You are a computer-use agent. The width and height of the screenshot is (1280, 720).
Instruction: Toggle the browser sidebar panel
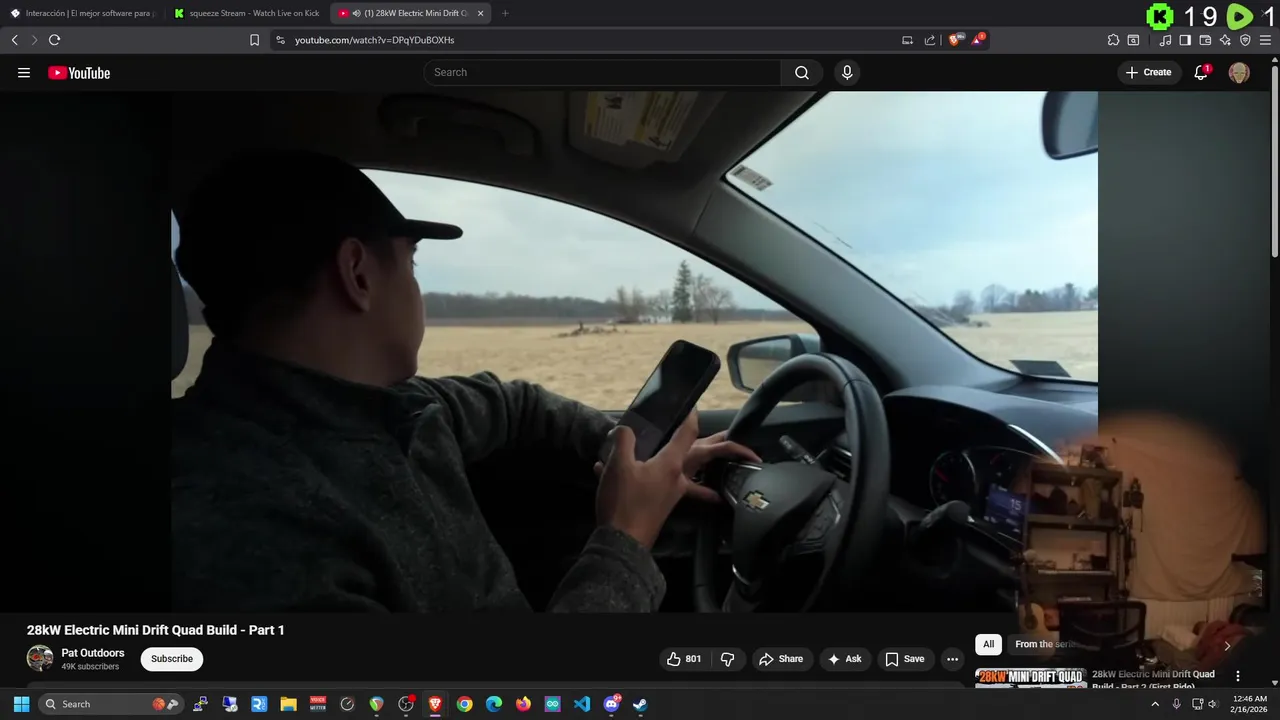tap(1185, 40)
